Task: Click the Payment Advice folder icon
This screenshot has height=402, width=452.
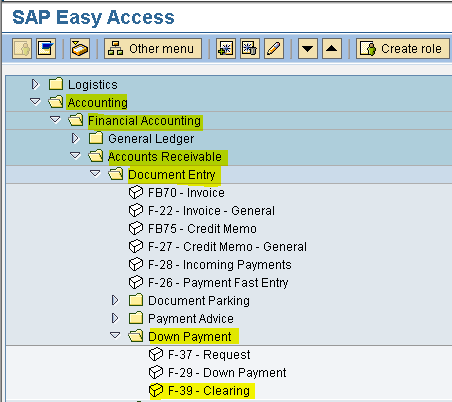Action: 136,318
